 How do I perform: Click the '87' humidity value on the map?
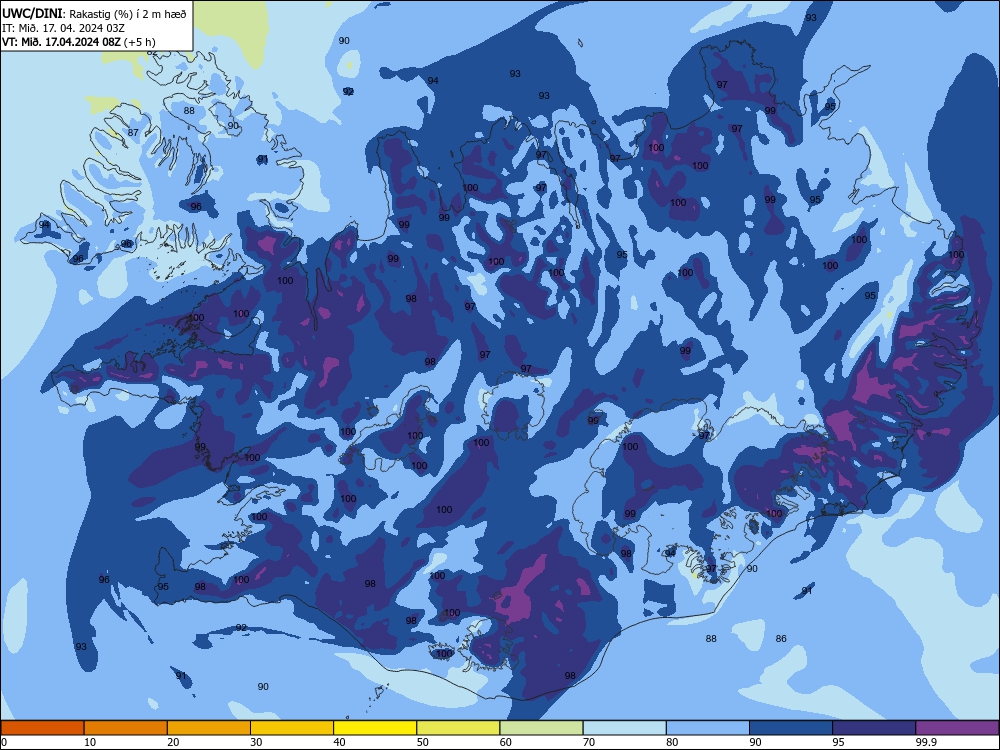coord(133,133)
